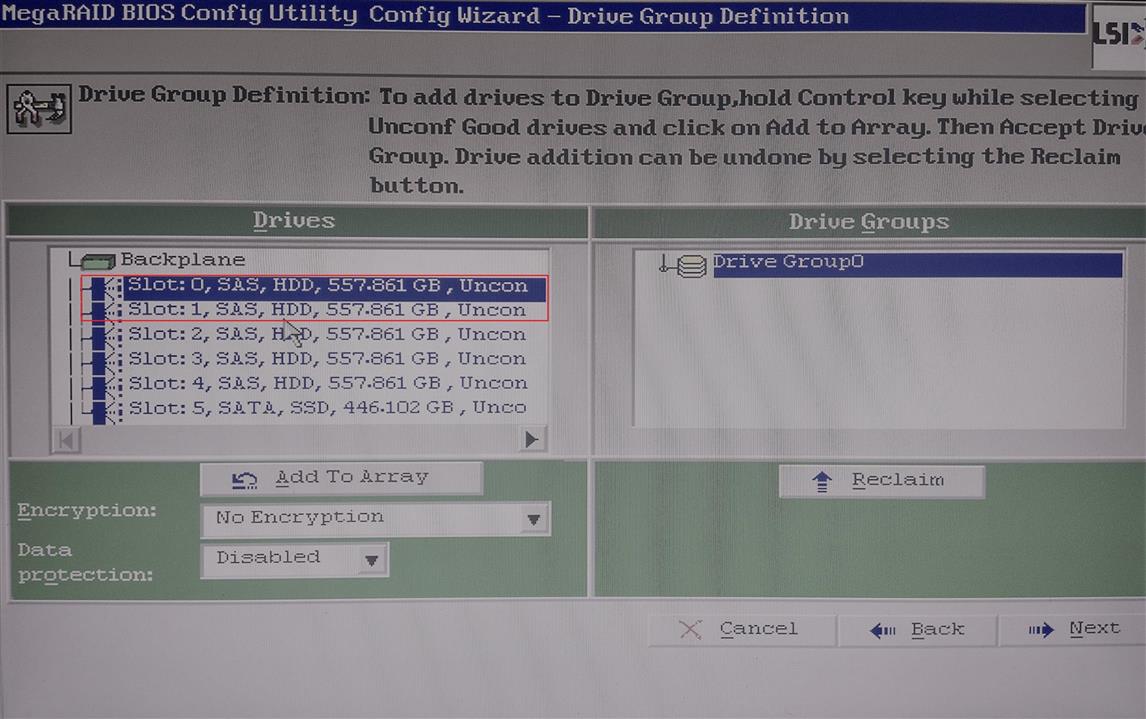Select the Slot: 4 SAS HDD drive row

(x=327, y=384)
